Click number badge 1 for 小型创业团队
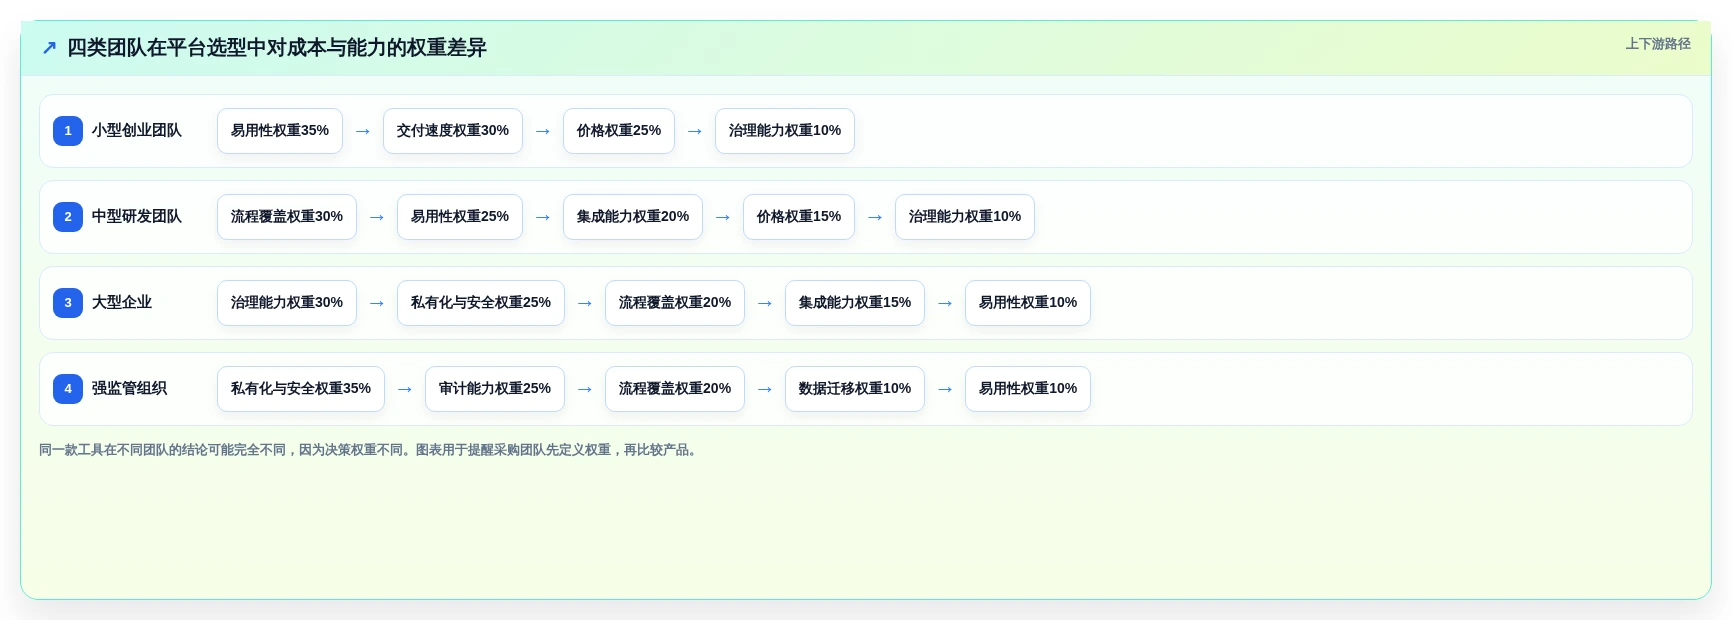Screen dimensions: 1732x620 click(68, 131)
